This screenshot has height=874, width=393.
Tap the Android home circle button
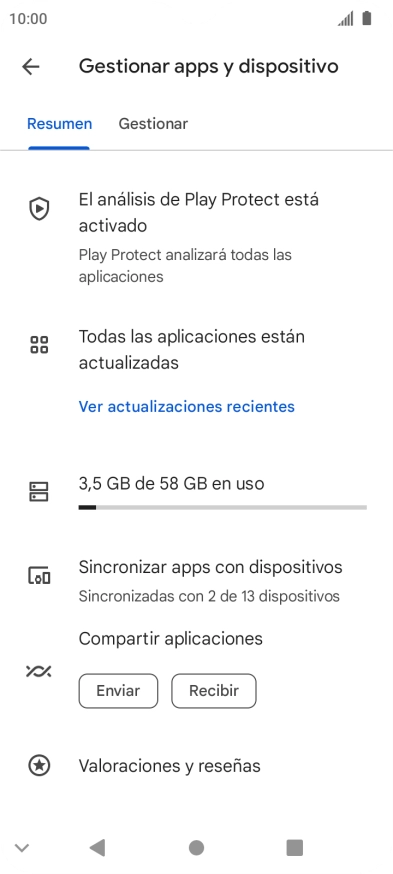coord(196,848)
